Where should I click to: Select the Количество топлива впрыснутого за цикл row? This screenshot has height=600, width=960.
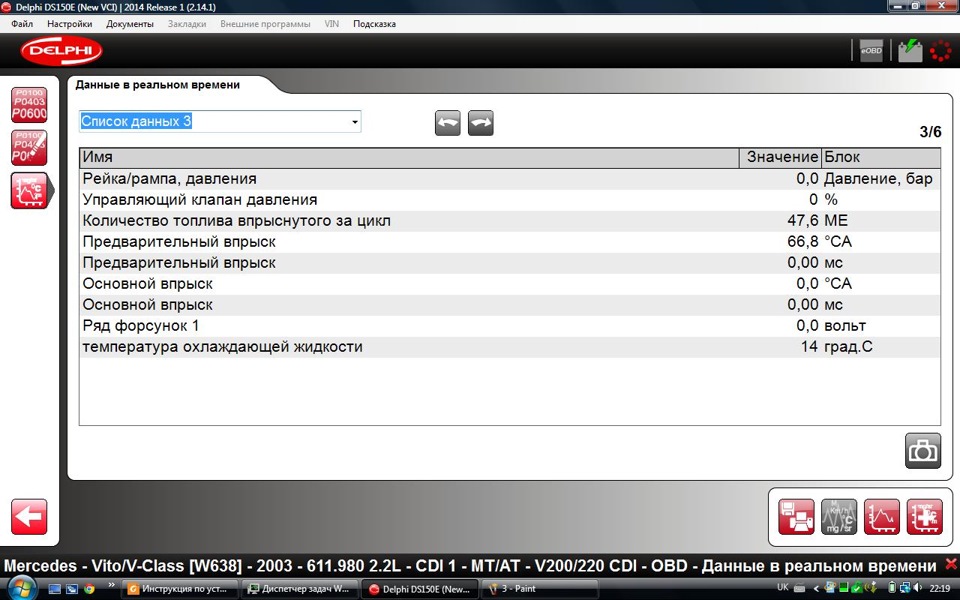[510, 220]
